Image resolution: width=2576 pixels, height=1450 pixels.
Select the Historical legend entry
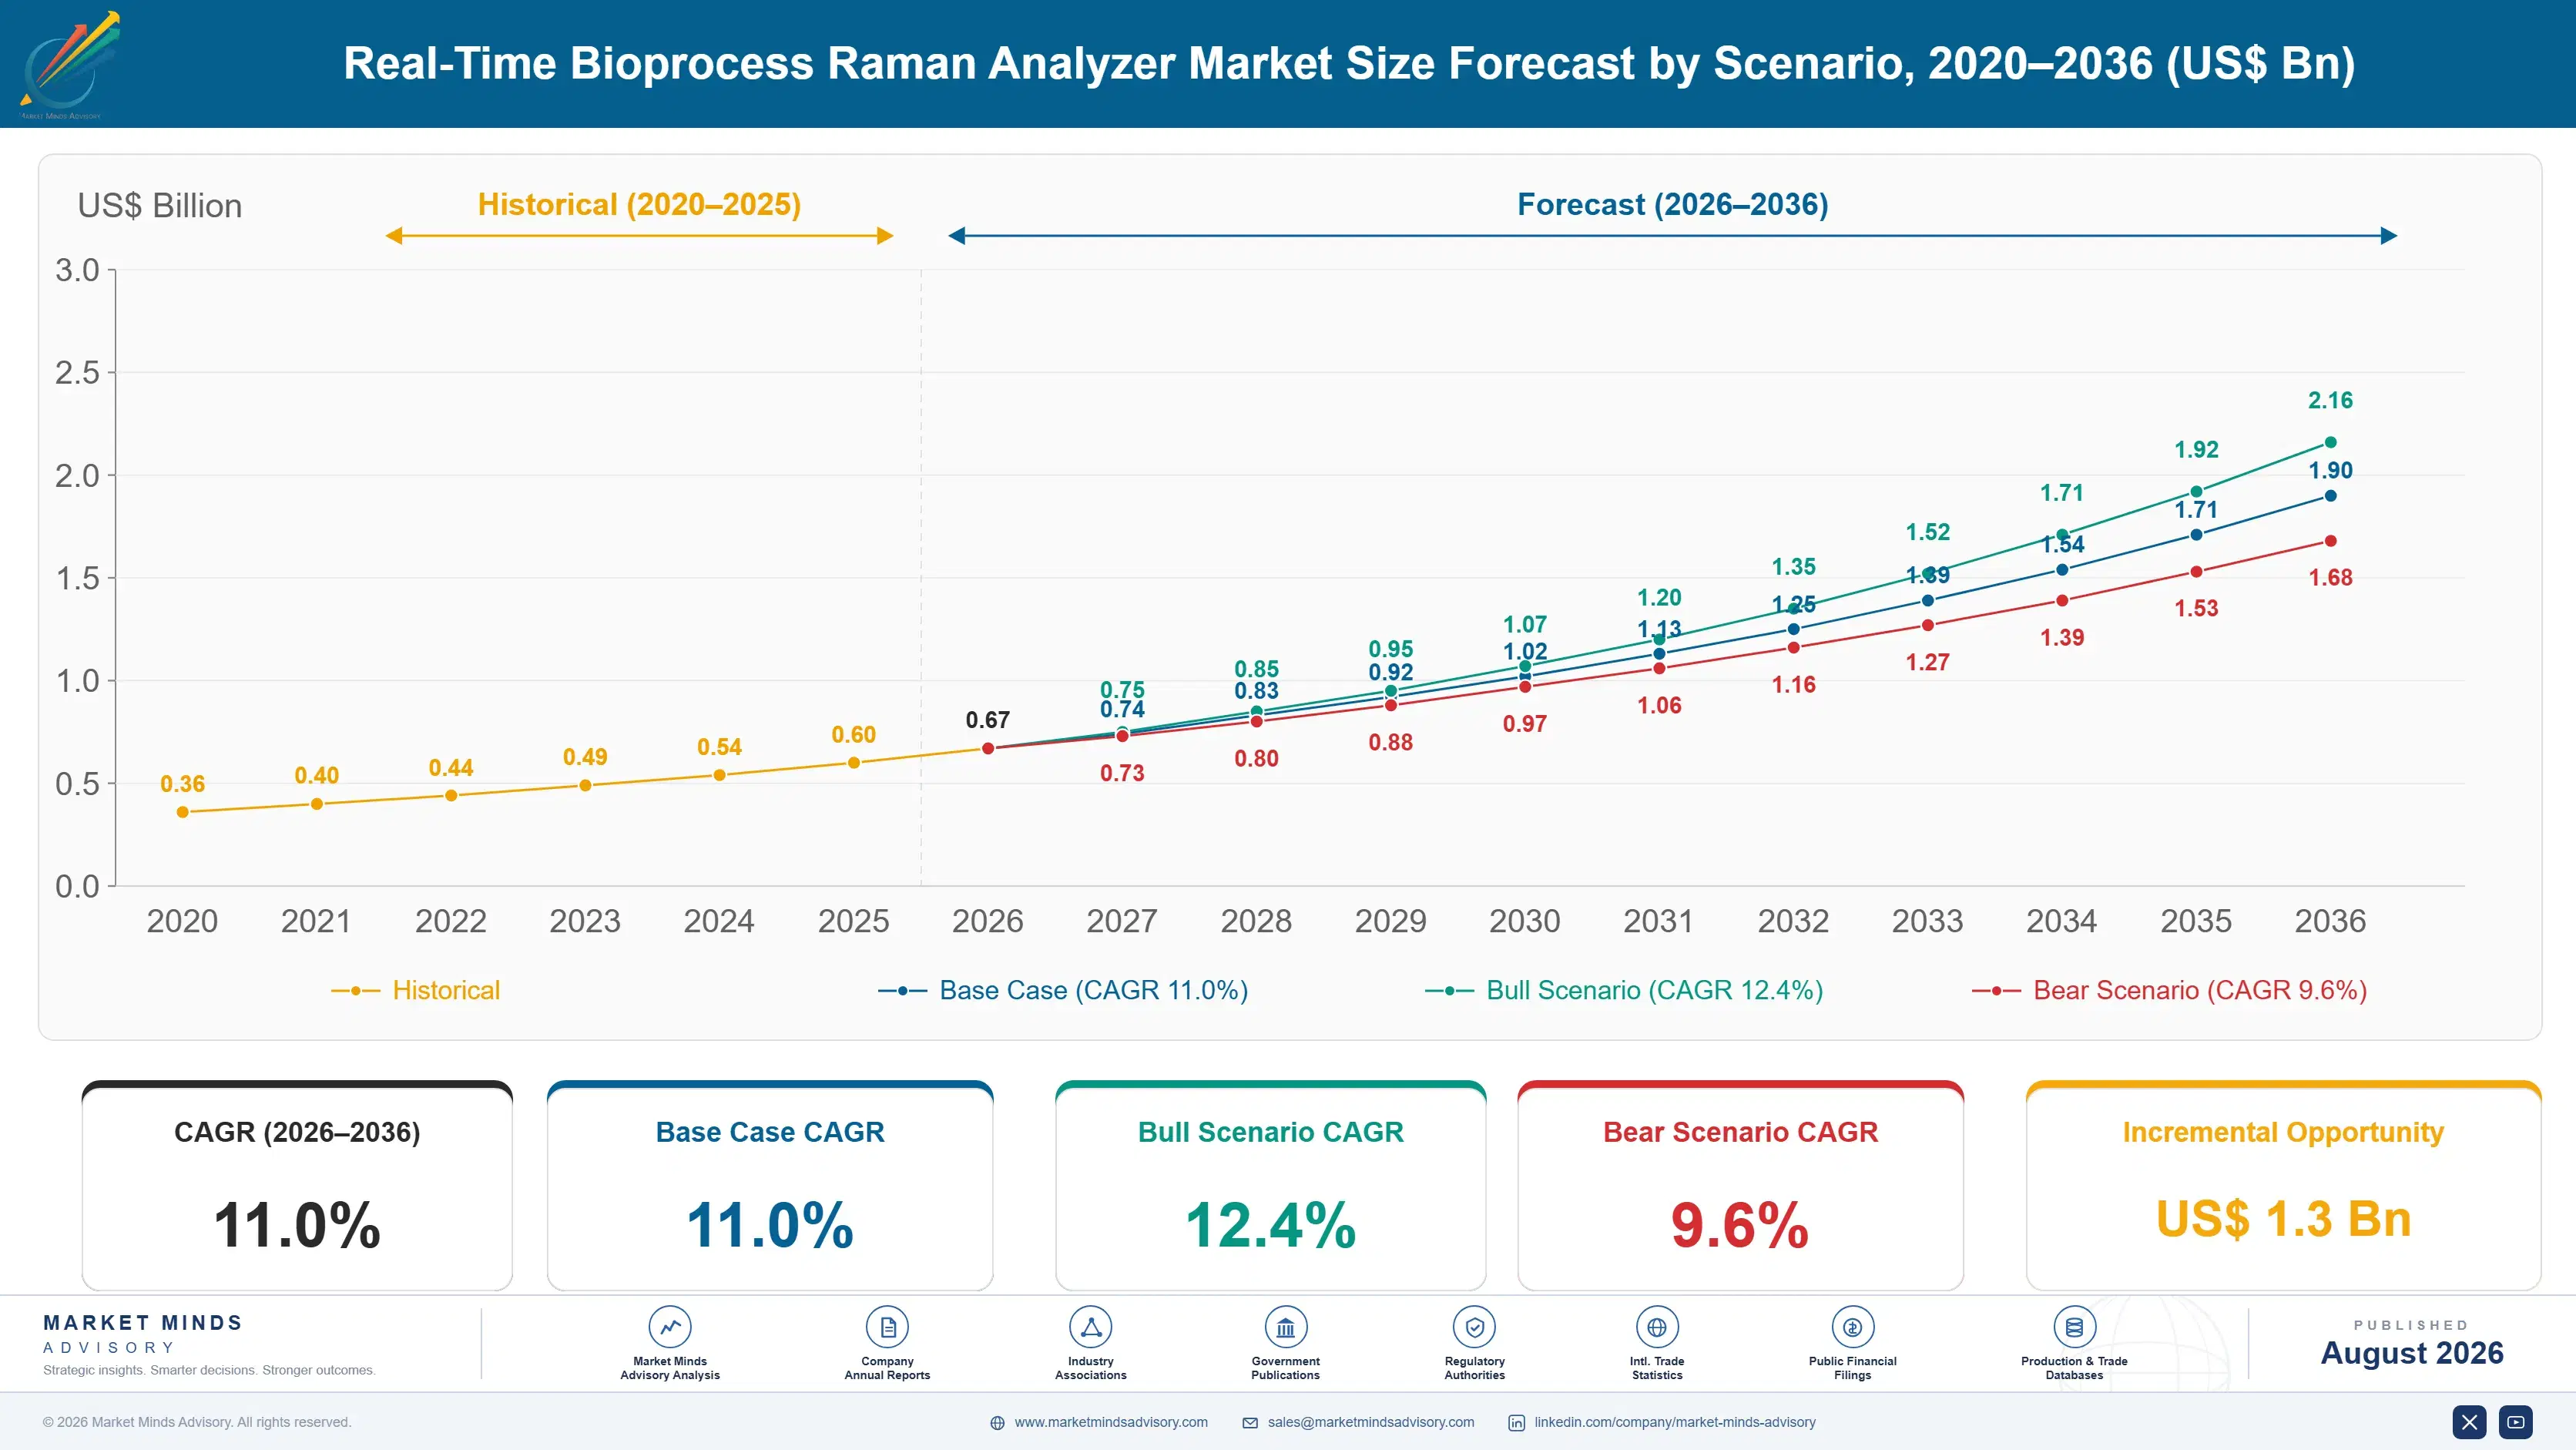point(416,990)
